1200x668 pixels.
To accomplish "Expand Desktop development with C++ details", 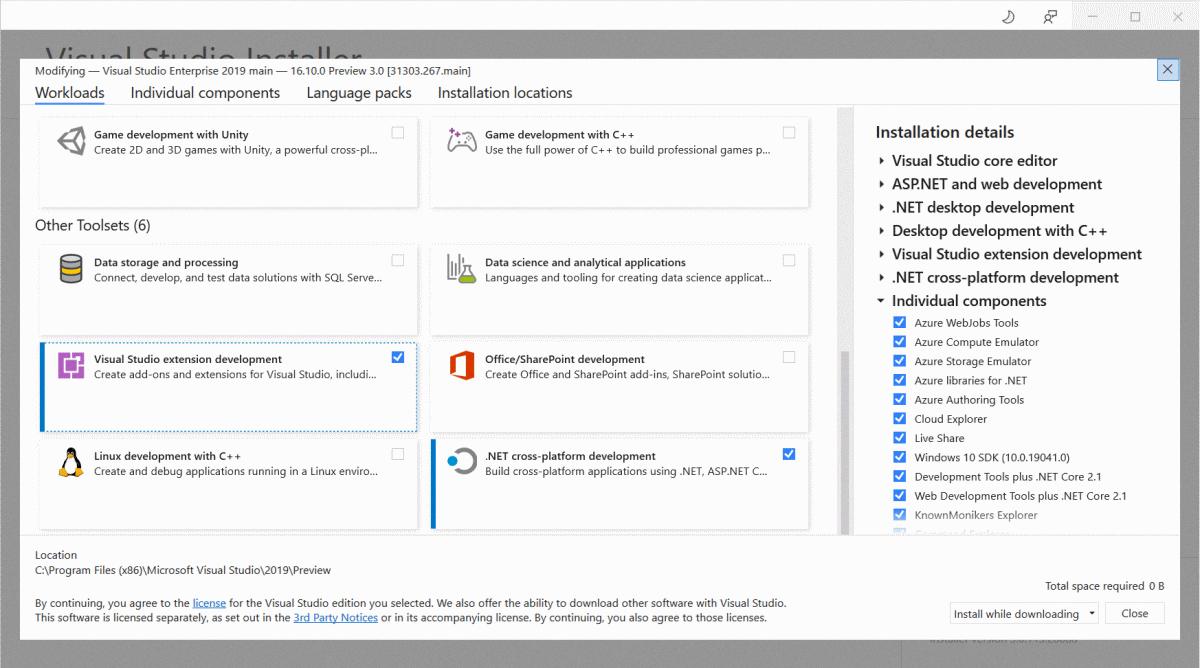I will 881,231.
